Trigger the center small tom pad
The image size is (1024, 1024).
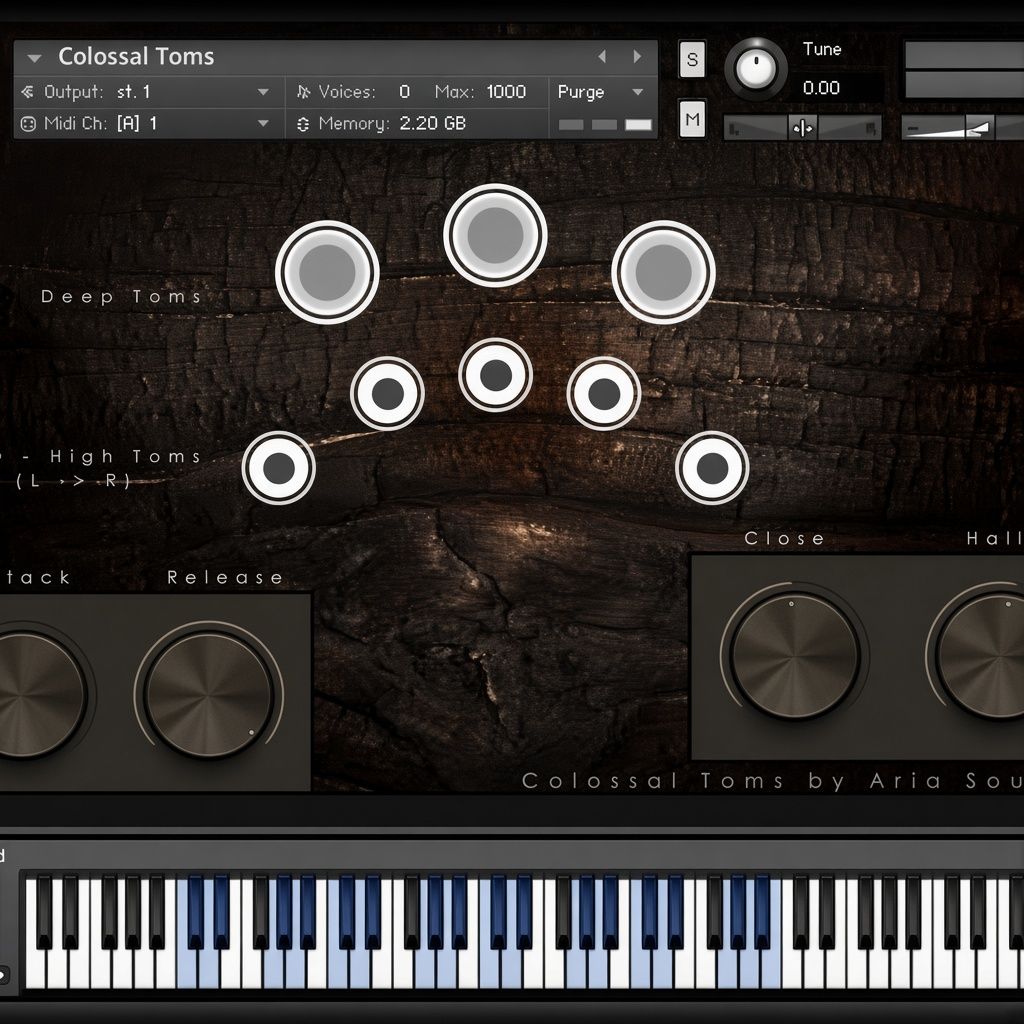(496, 375)
